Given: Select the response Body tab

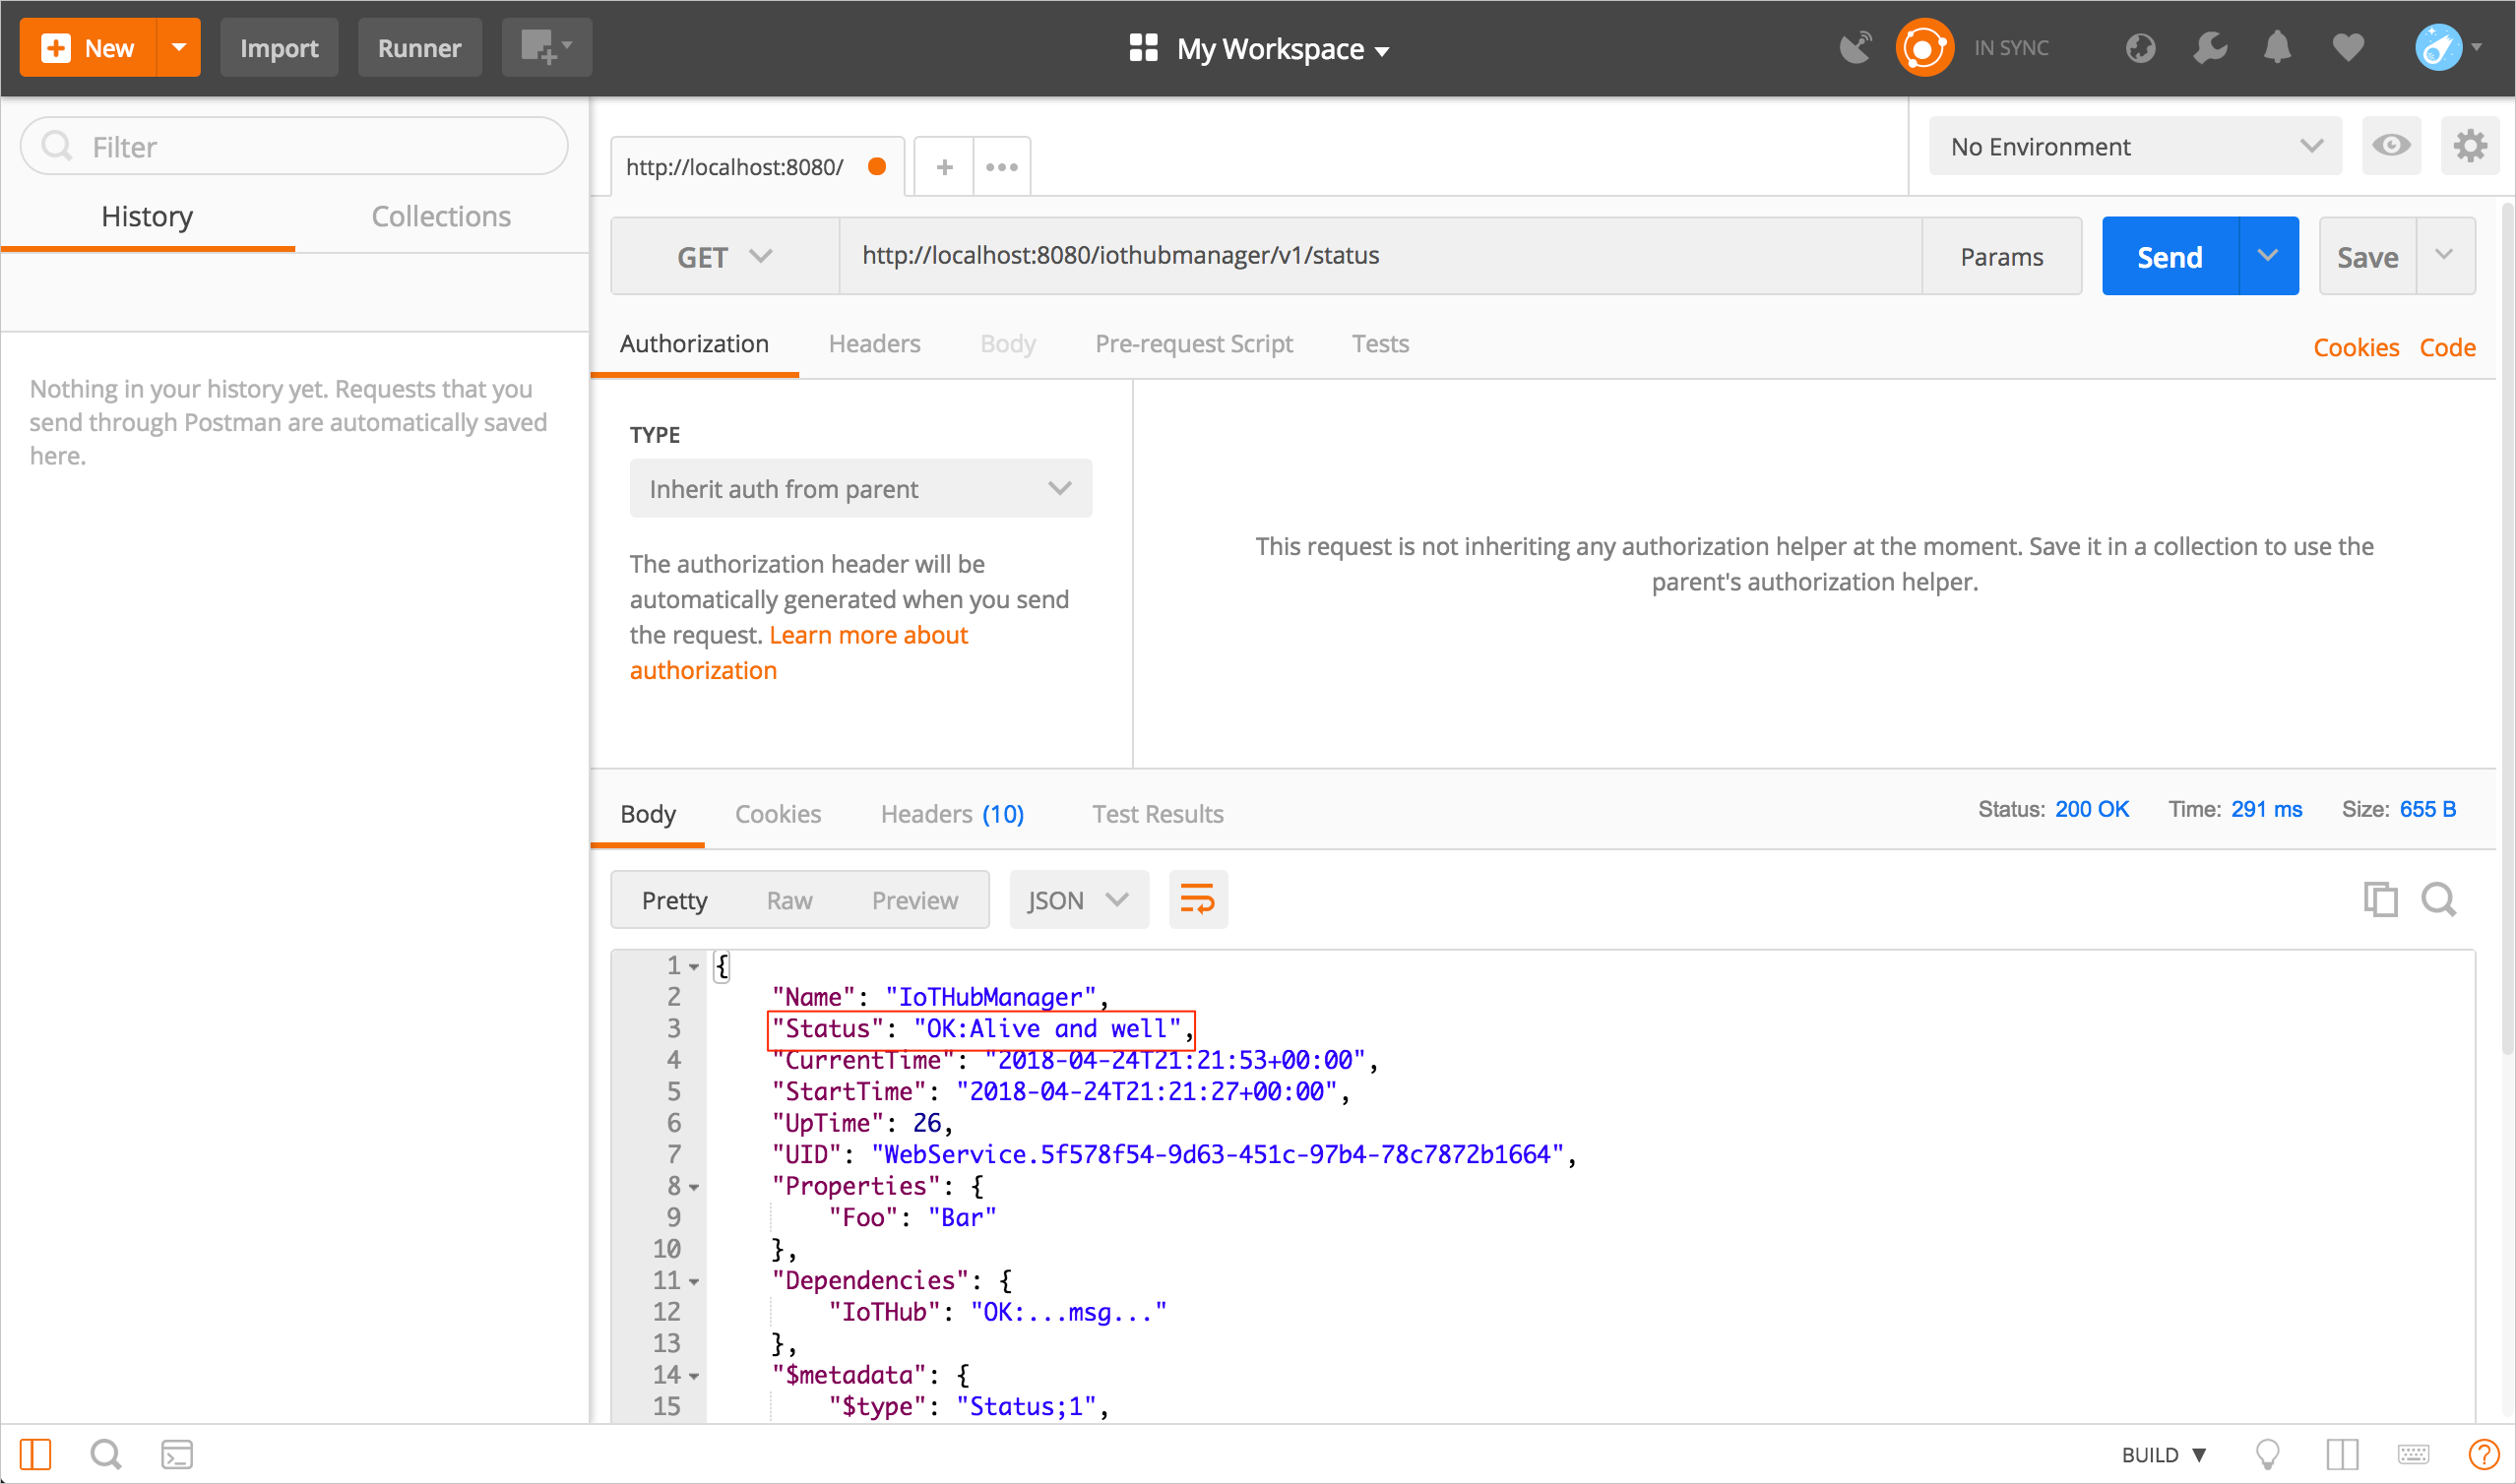Looking at the screenshot, I should pos(648,814).
